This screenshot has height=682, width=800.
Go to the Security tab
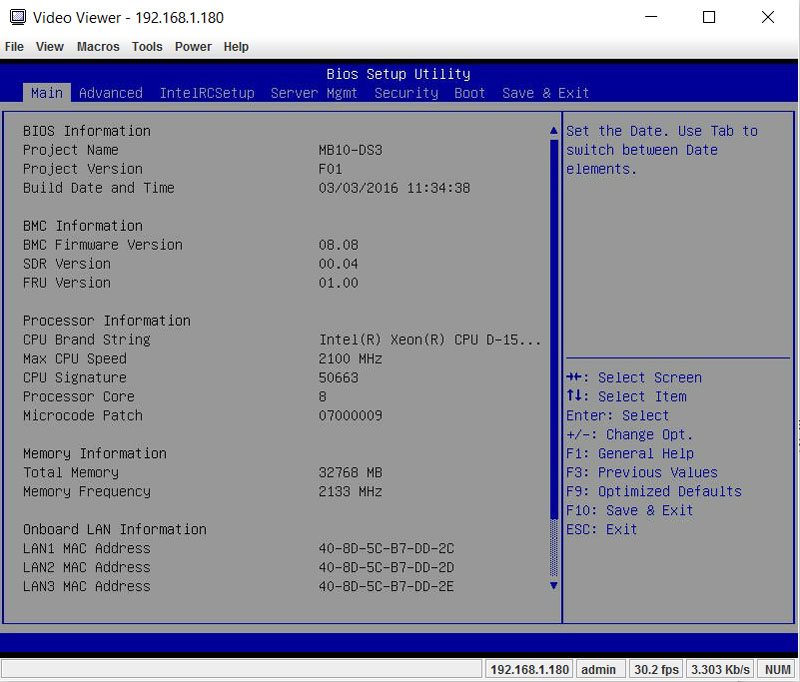click(406, 93)
